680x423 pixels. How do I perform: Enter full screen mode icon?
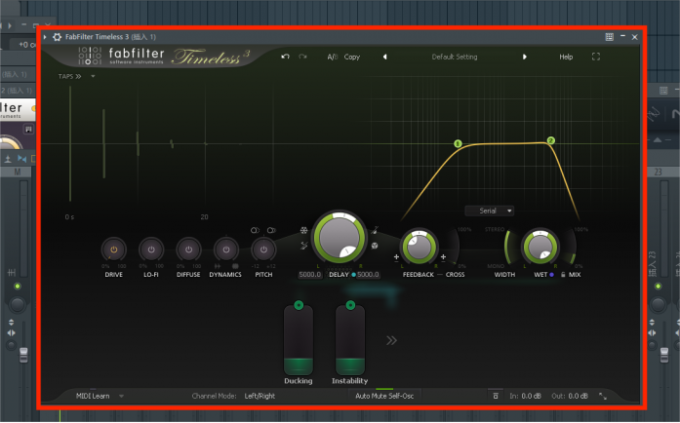pos(596,56)
